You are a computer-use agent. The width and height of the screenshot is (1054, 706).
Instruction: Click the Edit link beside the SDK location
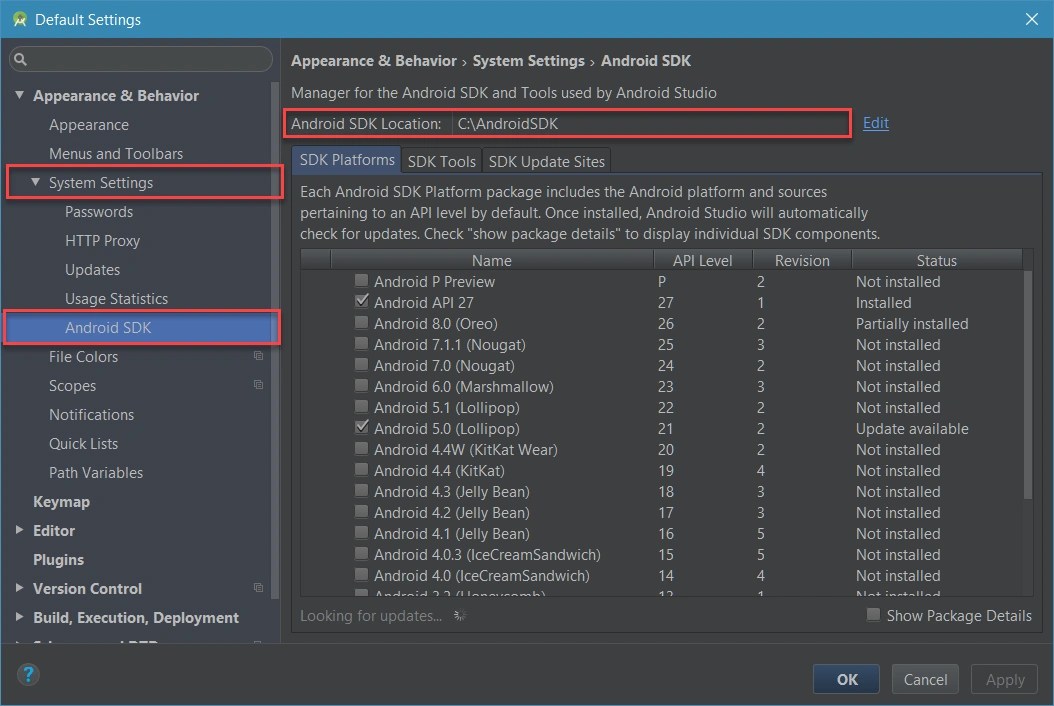tap(875, 122)
